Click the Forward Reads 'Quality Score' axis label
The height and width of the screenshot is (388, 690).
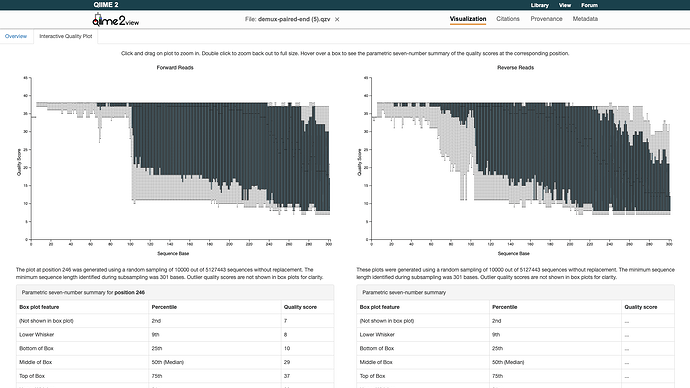pos(19,162)
